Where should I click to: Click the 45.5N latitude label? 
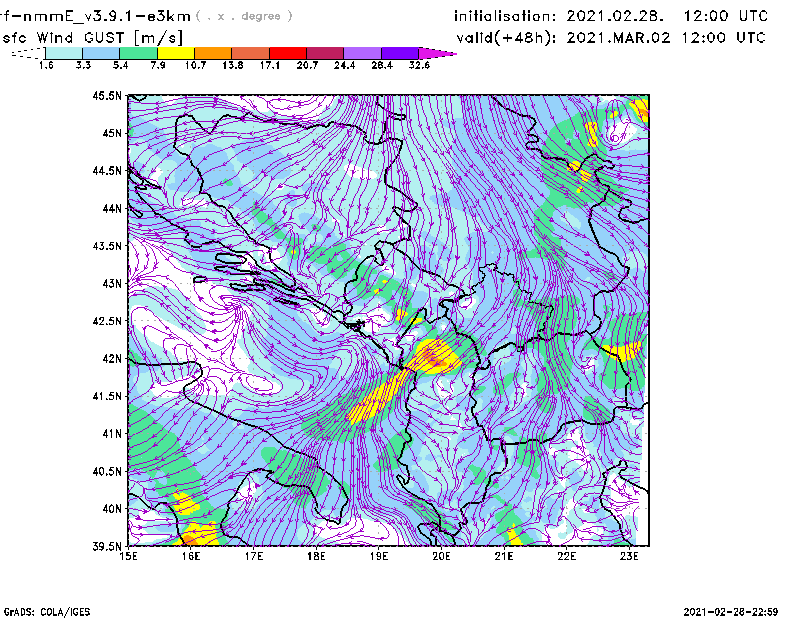tap(107, 95)
